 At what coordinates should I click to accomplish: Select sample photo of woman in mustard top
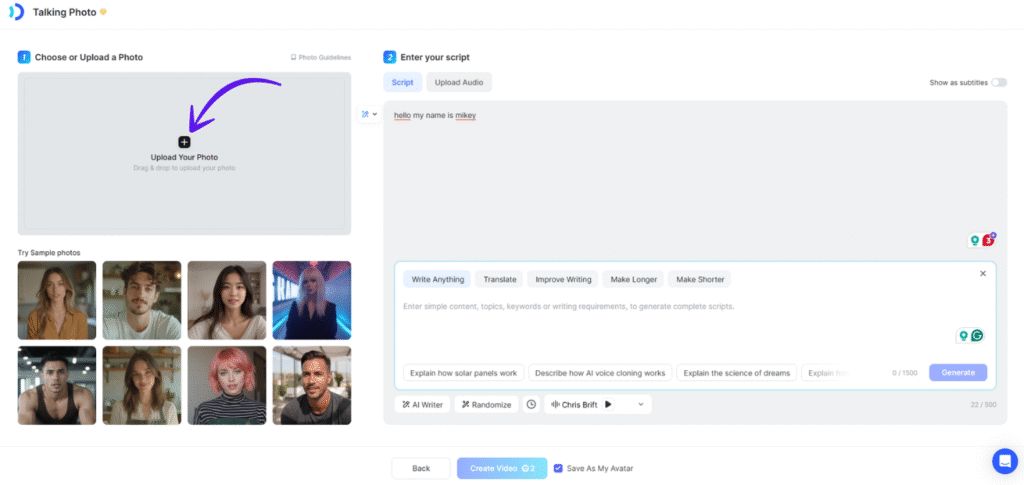[x=57, y=300]
